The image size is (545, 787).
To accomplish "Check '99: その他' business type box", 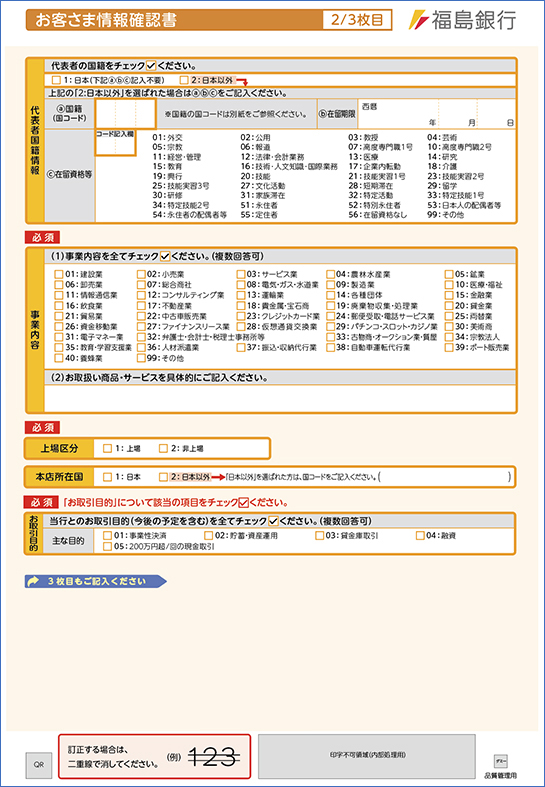I will (141, 358).
